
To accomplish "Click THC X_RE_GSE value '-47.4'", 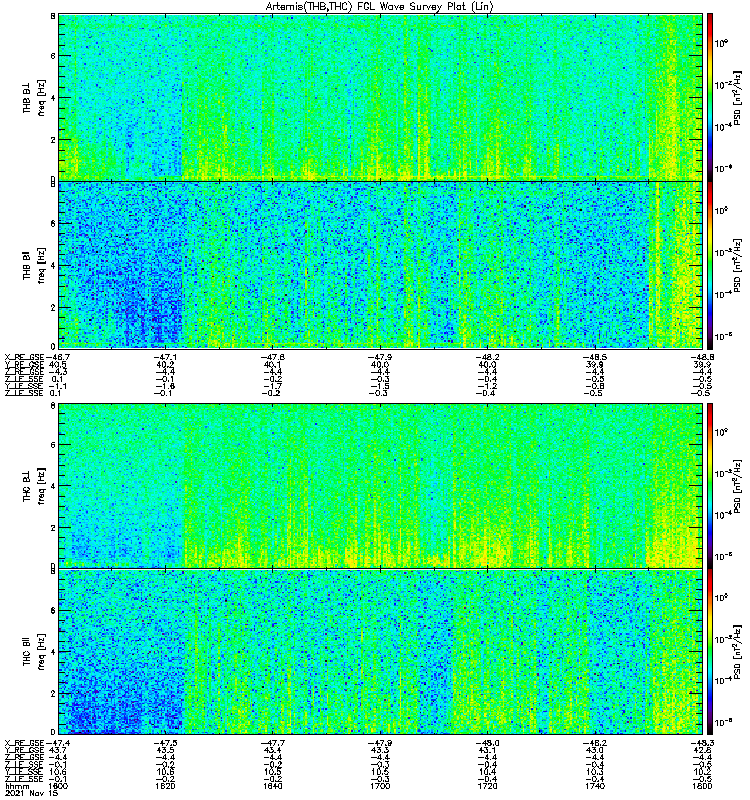I will 58,743.
